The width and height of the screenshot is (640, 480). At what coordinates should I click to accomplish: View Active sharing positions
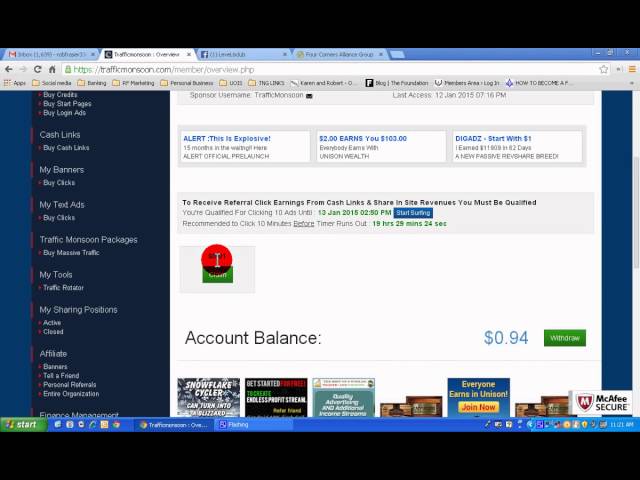52,323
